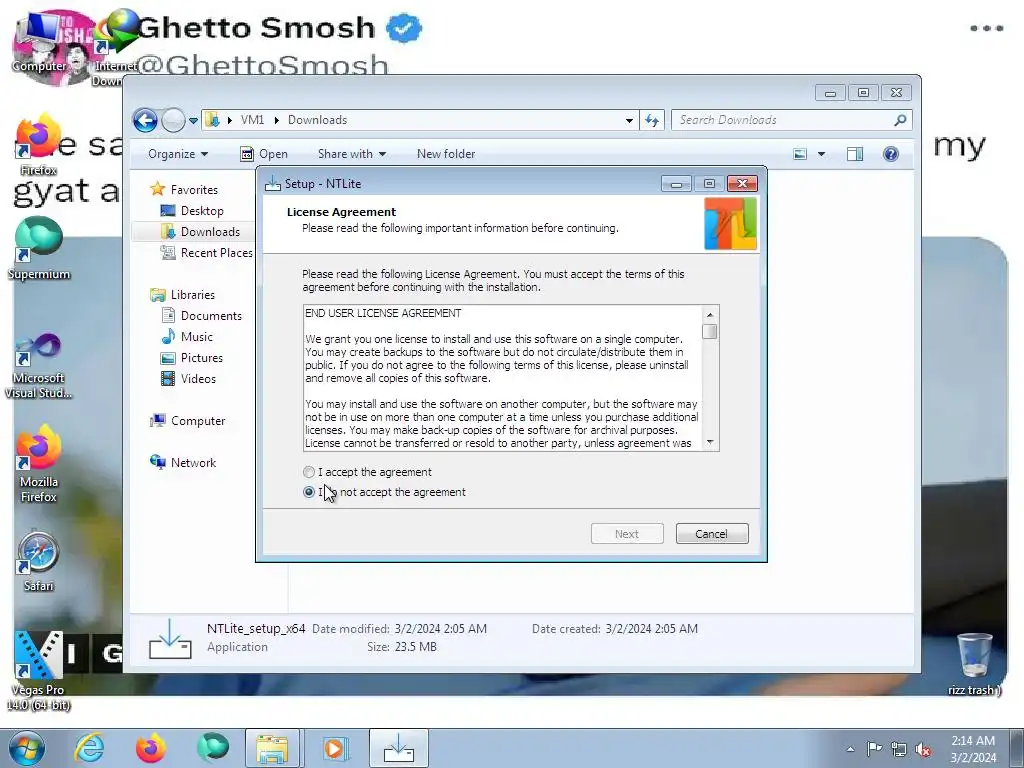The image size is (1024, 768).
Task: Click the search magnifier icon in Explorer
Action: (901, 120)
